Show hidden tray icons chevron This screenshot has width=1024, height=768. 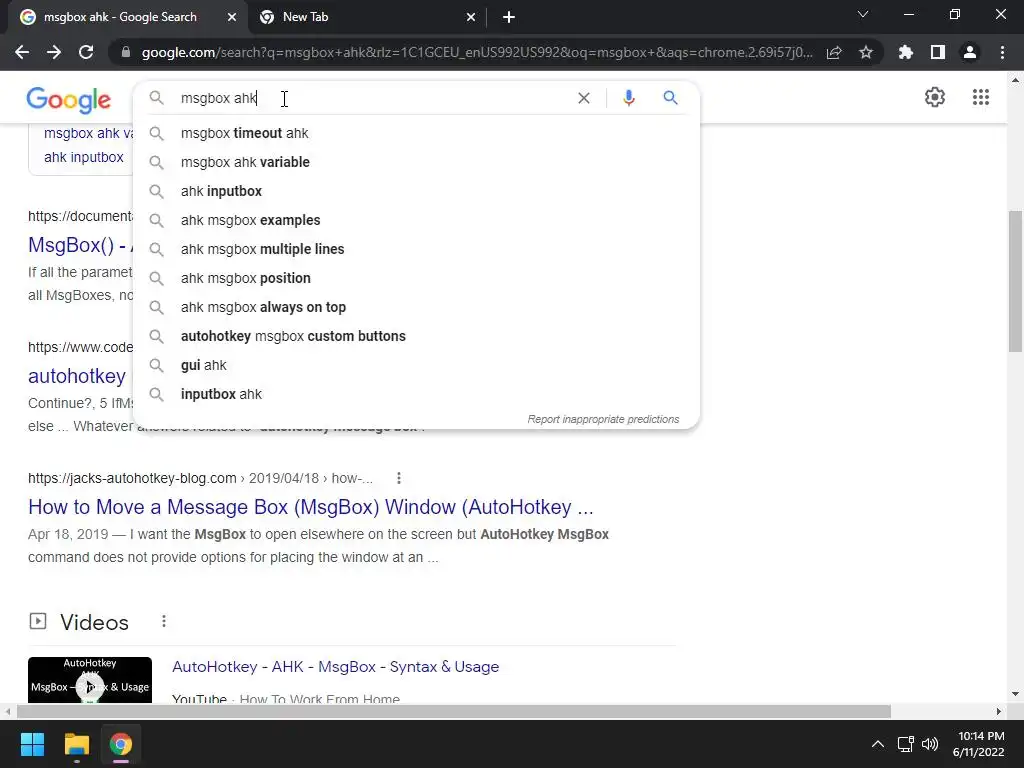click(x=878, y=744)
